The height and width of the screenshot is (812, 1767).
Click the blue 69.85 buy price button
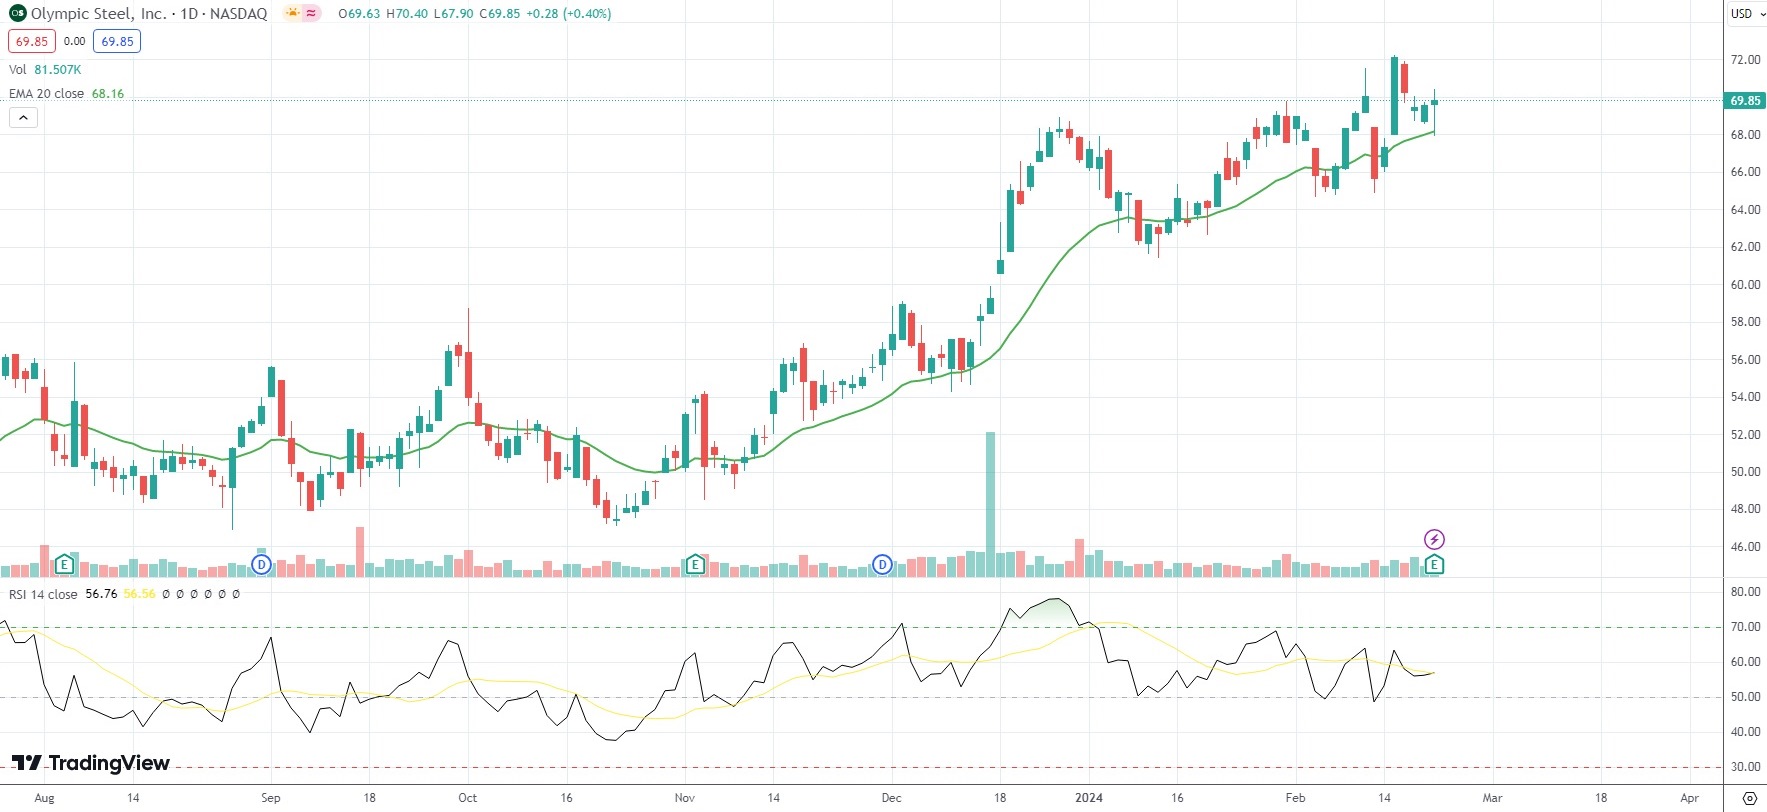point(117,42)
